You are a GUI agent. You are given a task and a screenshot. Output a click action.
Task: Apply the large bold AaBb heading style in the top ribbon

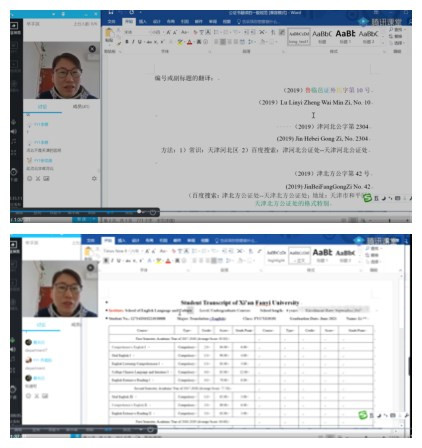pyautogui.click(x=345, y=34)
